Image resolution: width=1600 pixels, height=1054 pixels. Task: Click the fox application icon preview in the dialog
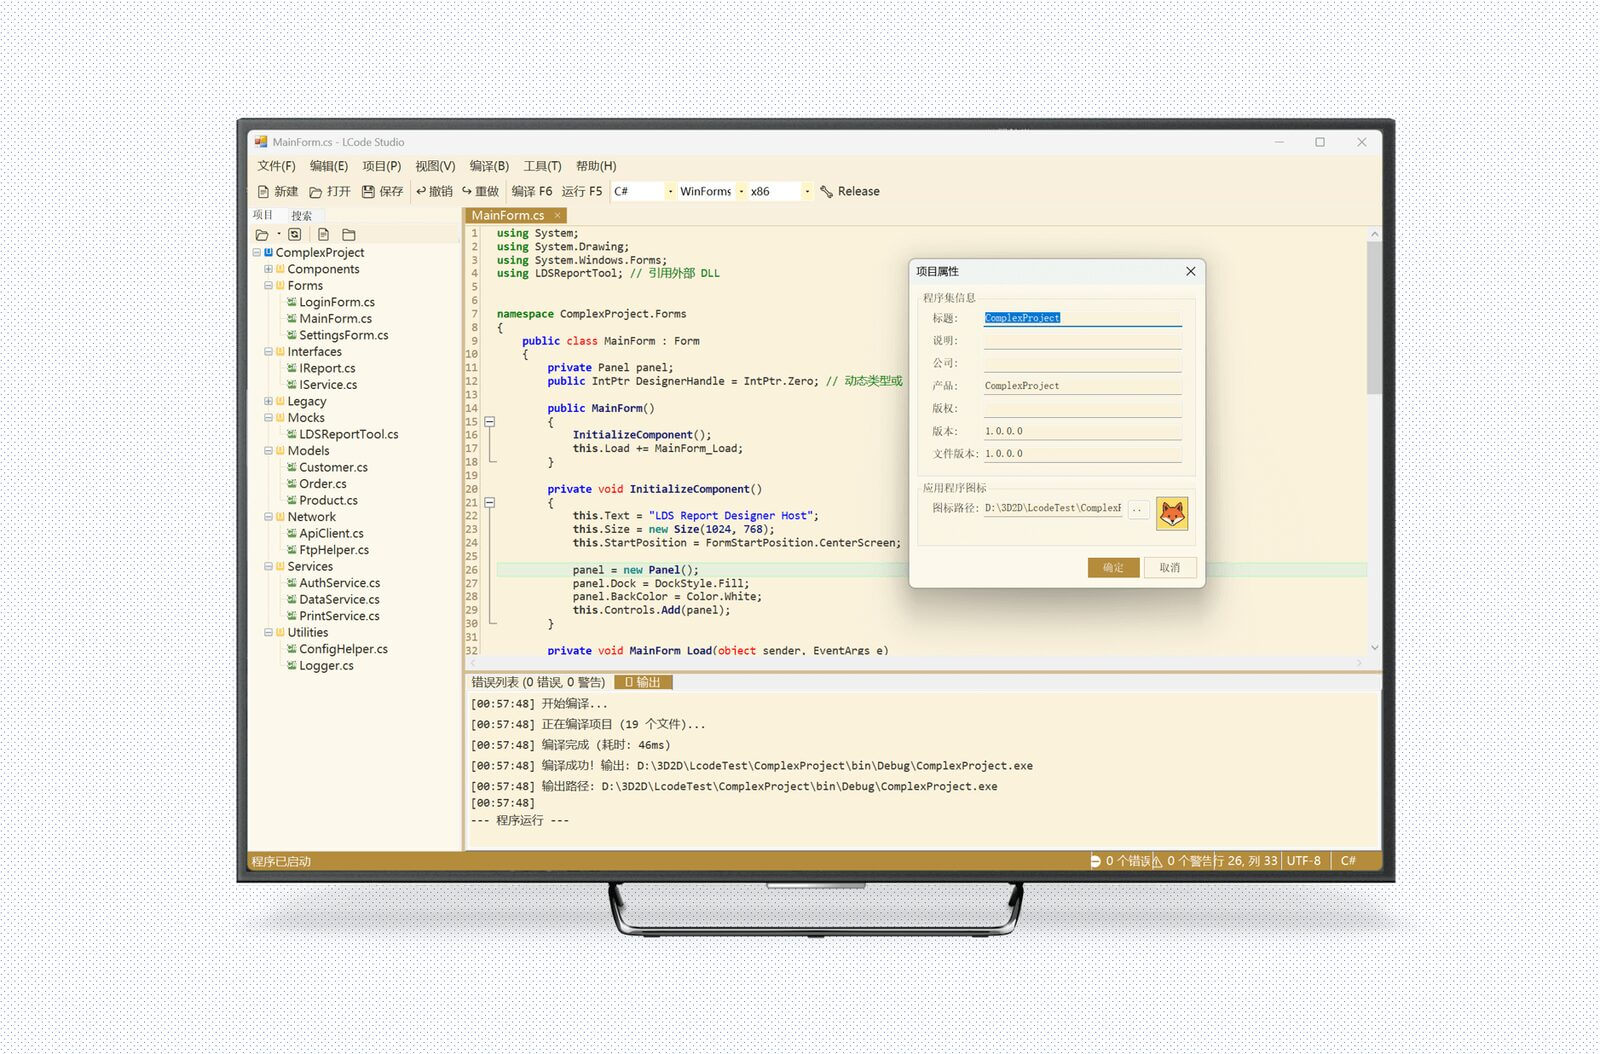pos(1172,513)
